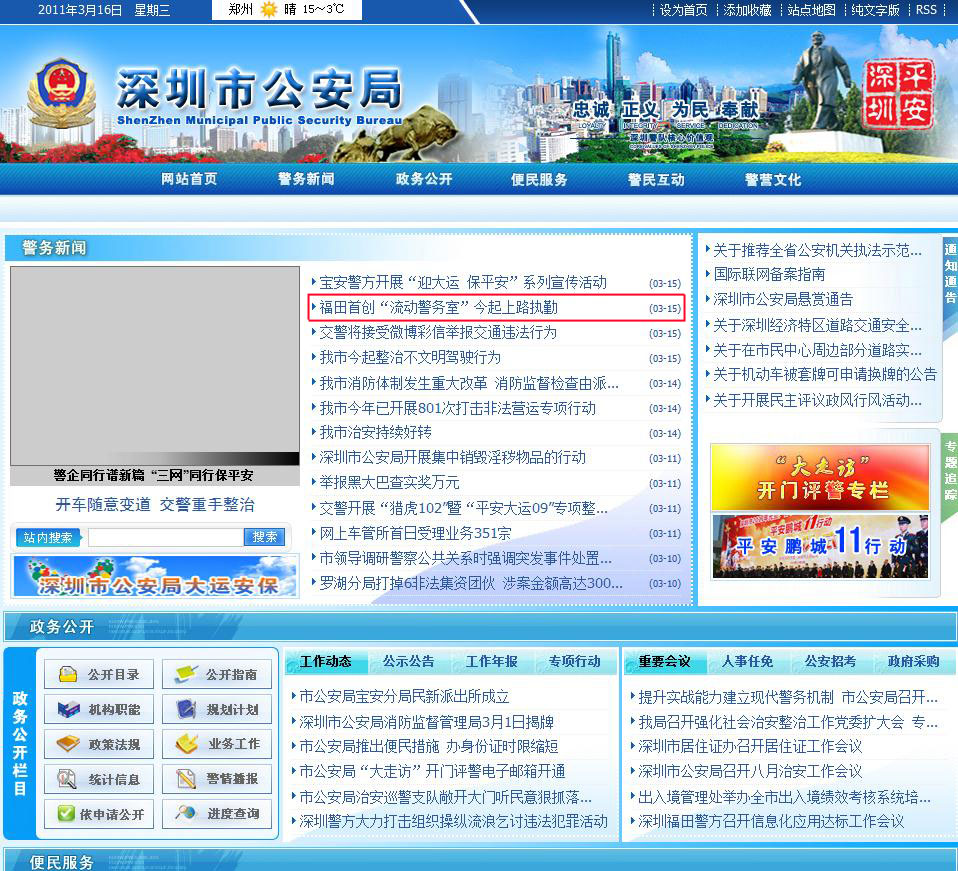This screenshot has width=958, height=871.
Task: Open the 便民服务 navigation menu item
Action: pyautogui.click(x=539, y=179)
